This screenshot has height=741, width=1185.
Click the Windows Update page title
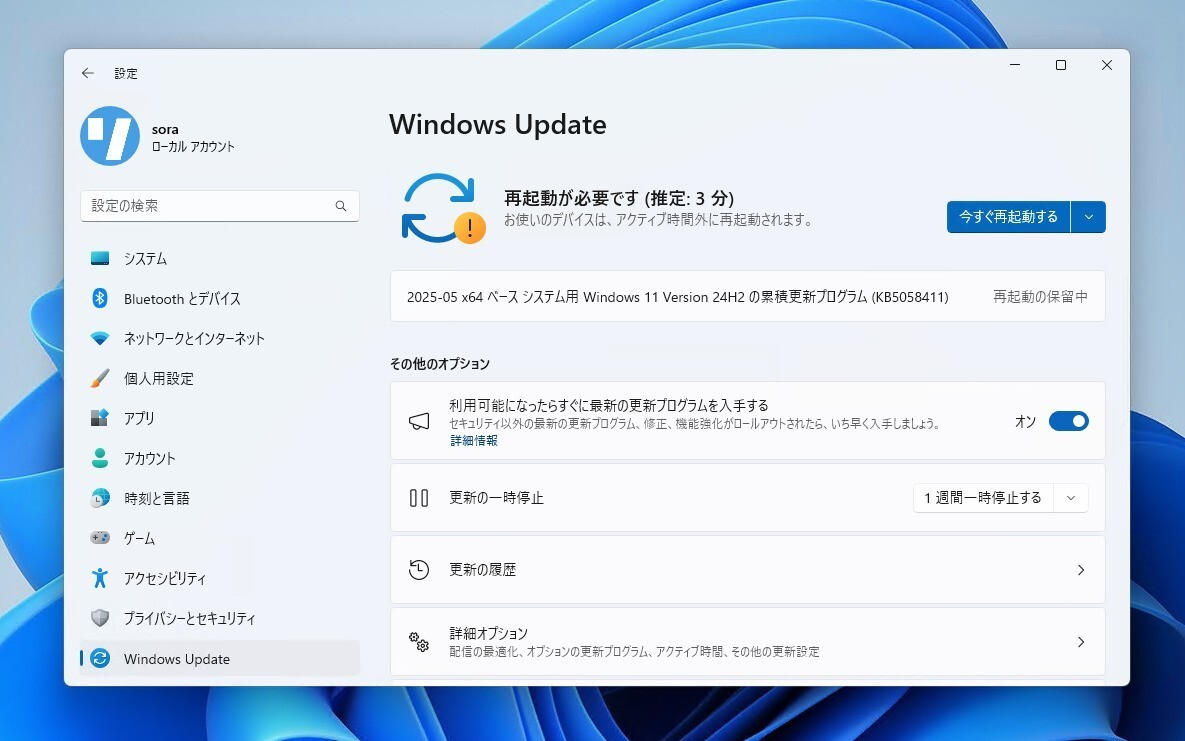tap(497, 125)
